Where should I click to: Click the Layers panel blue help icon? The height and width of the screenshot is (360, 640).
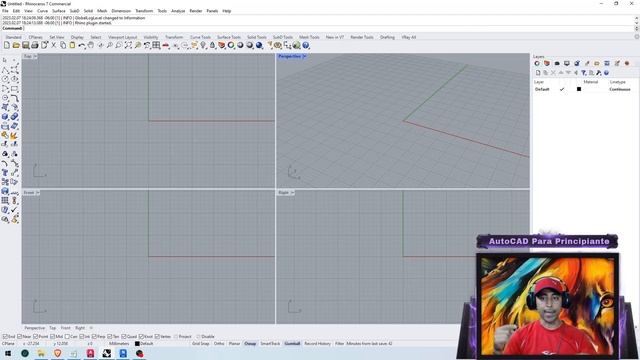(x=607, y=73)
